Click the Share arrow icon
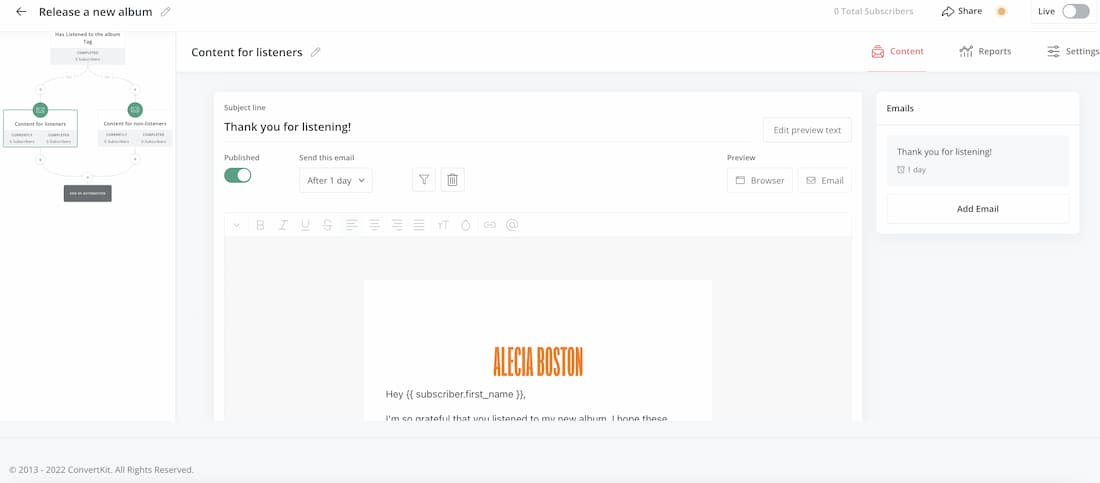This screenshot has width=1100, height=483. point(948,11)
